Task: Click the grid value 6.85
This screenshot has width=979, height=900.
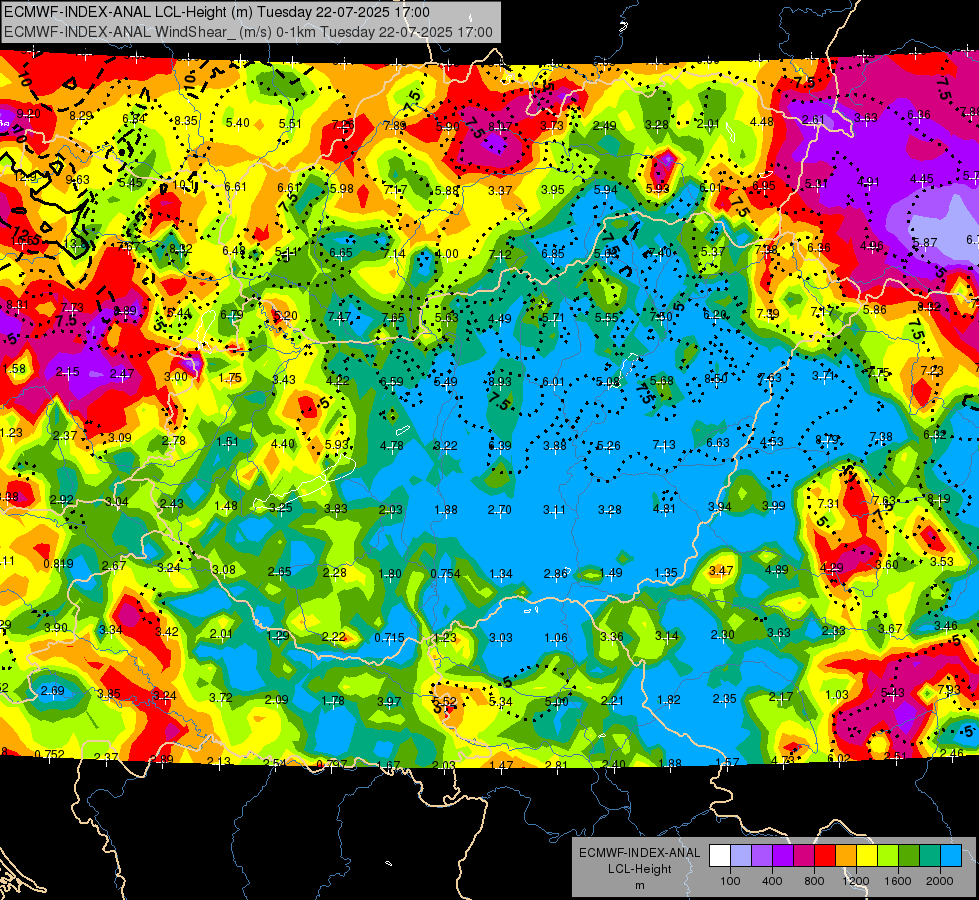Action: click(553, 254)
